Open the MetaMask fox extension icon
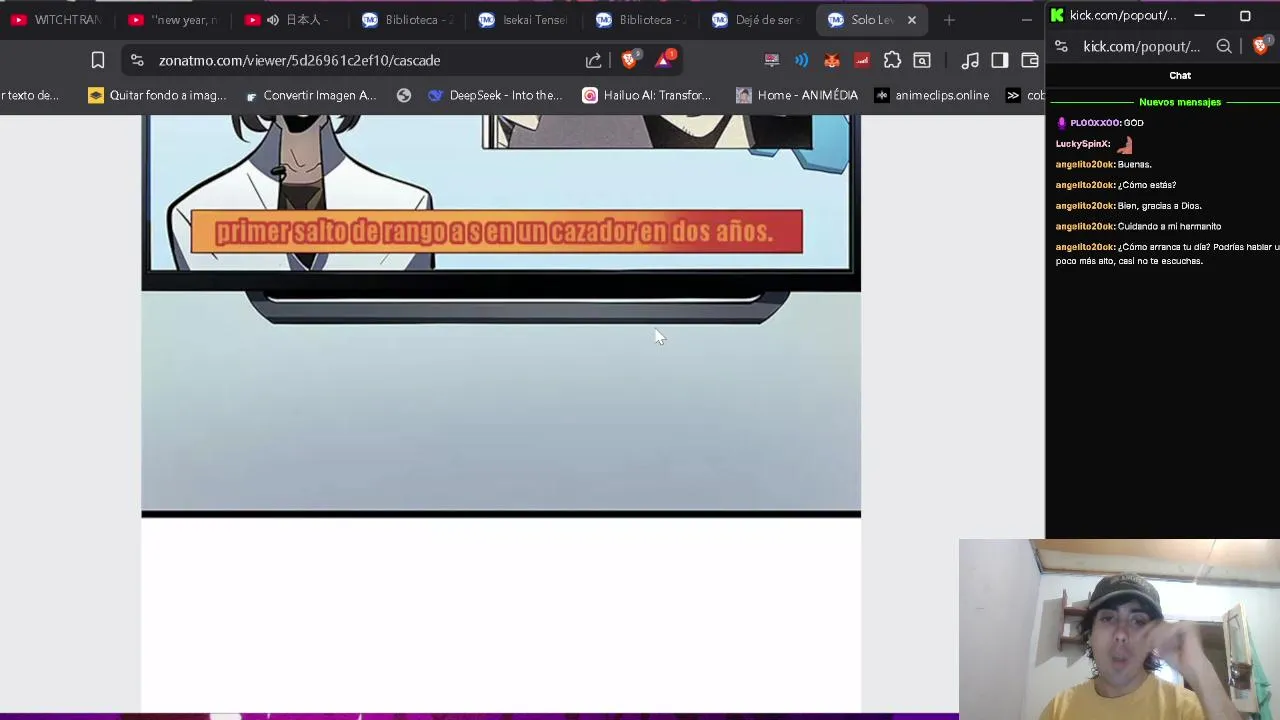1280x720 pixels. point(832,61)
